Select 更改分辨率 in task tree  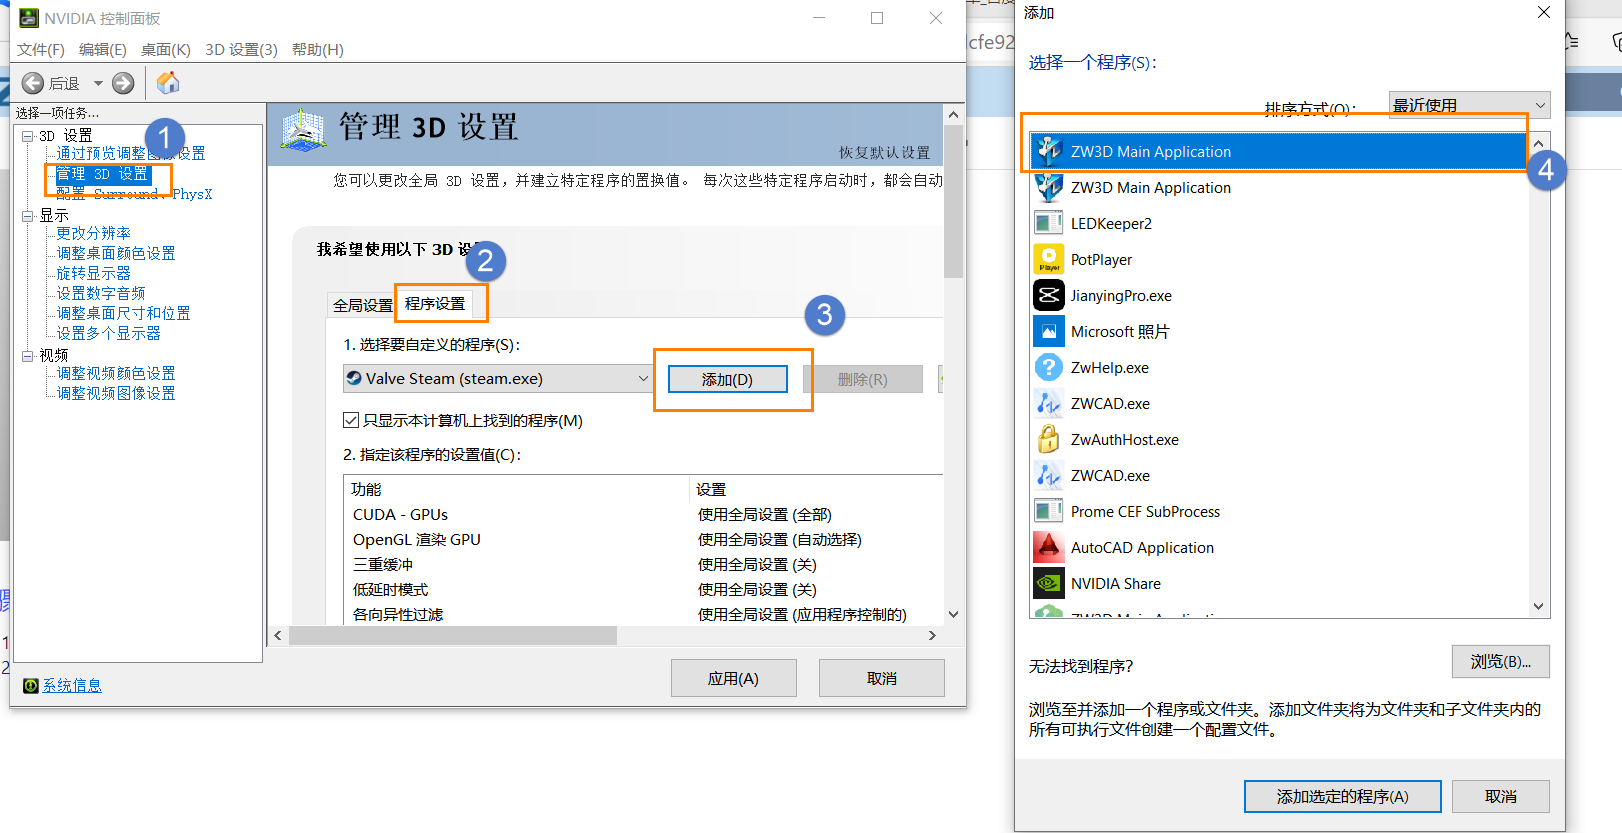tap(93, 233)
